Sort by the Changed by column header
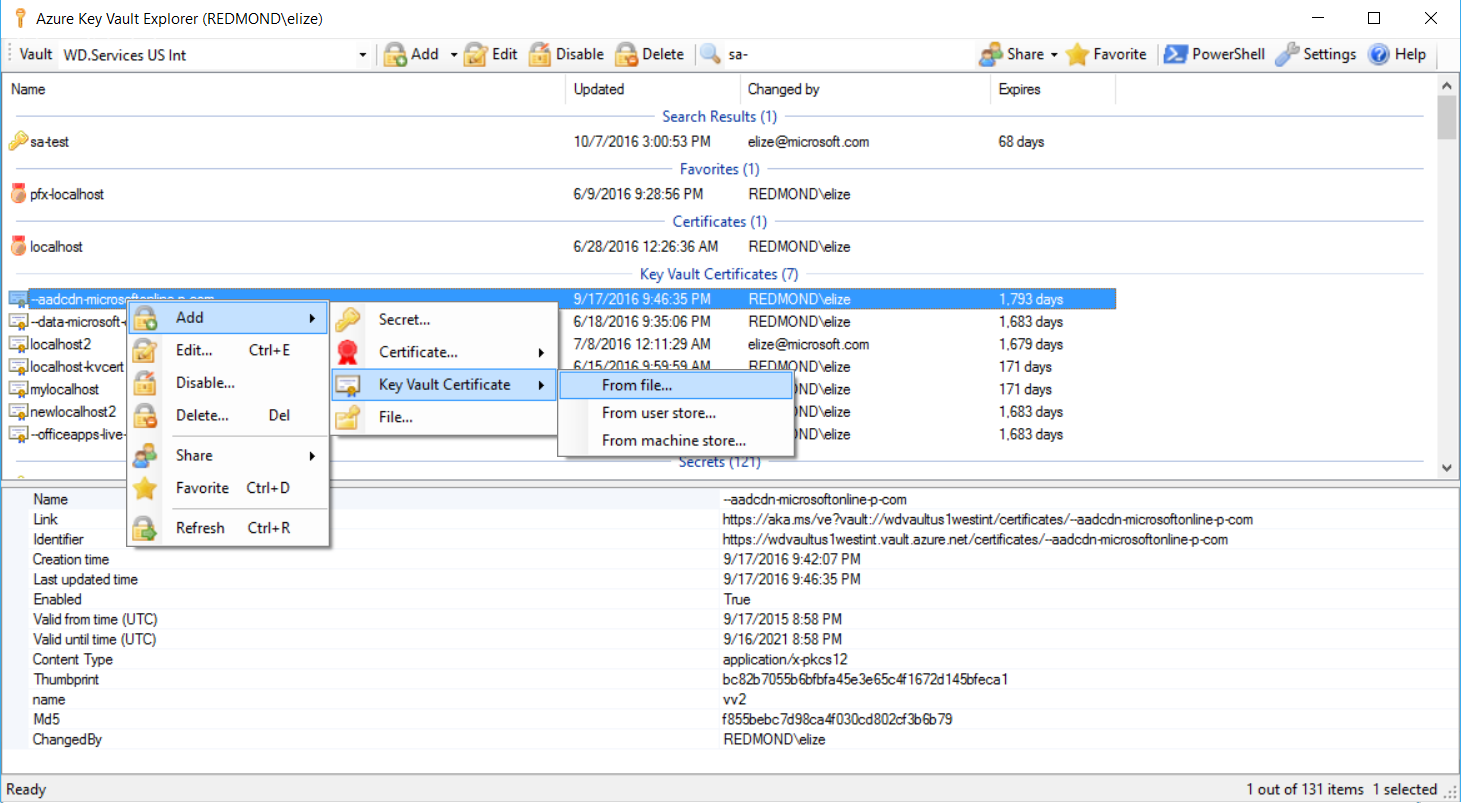 864,89
